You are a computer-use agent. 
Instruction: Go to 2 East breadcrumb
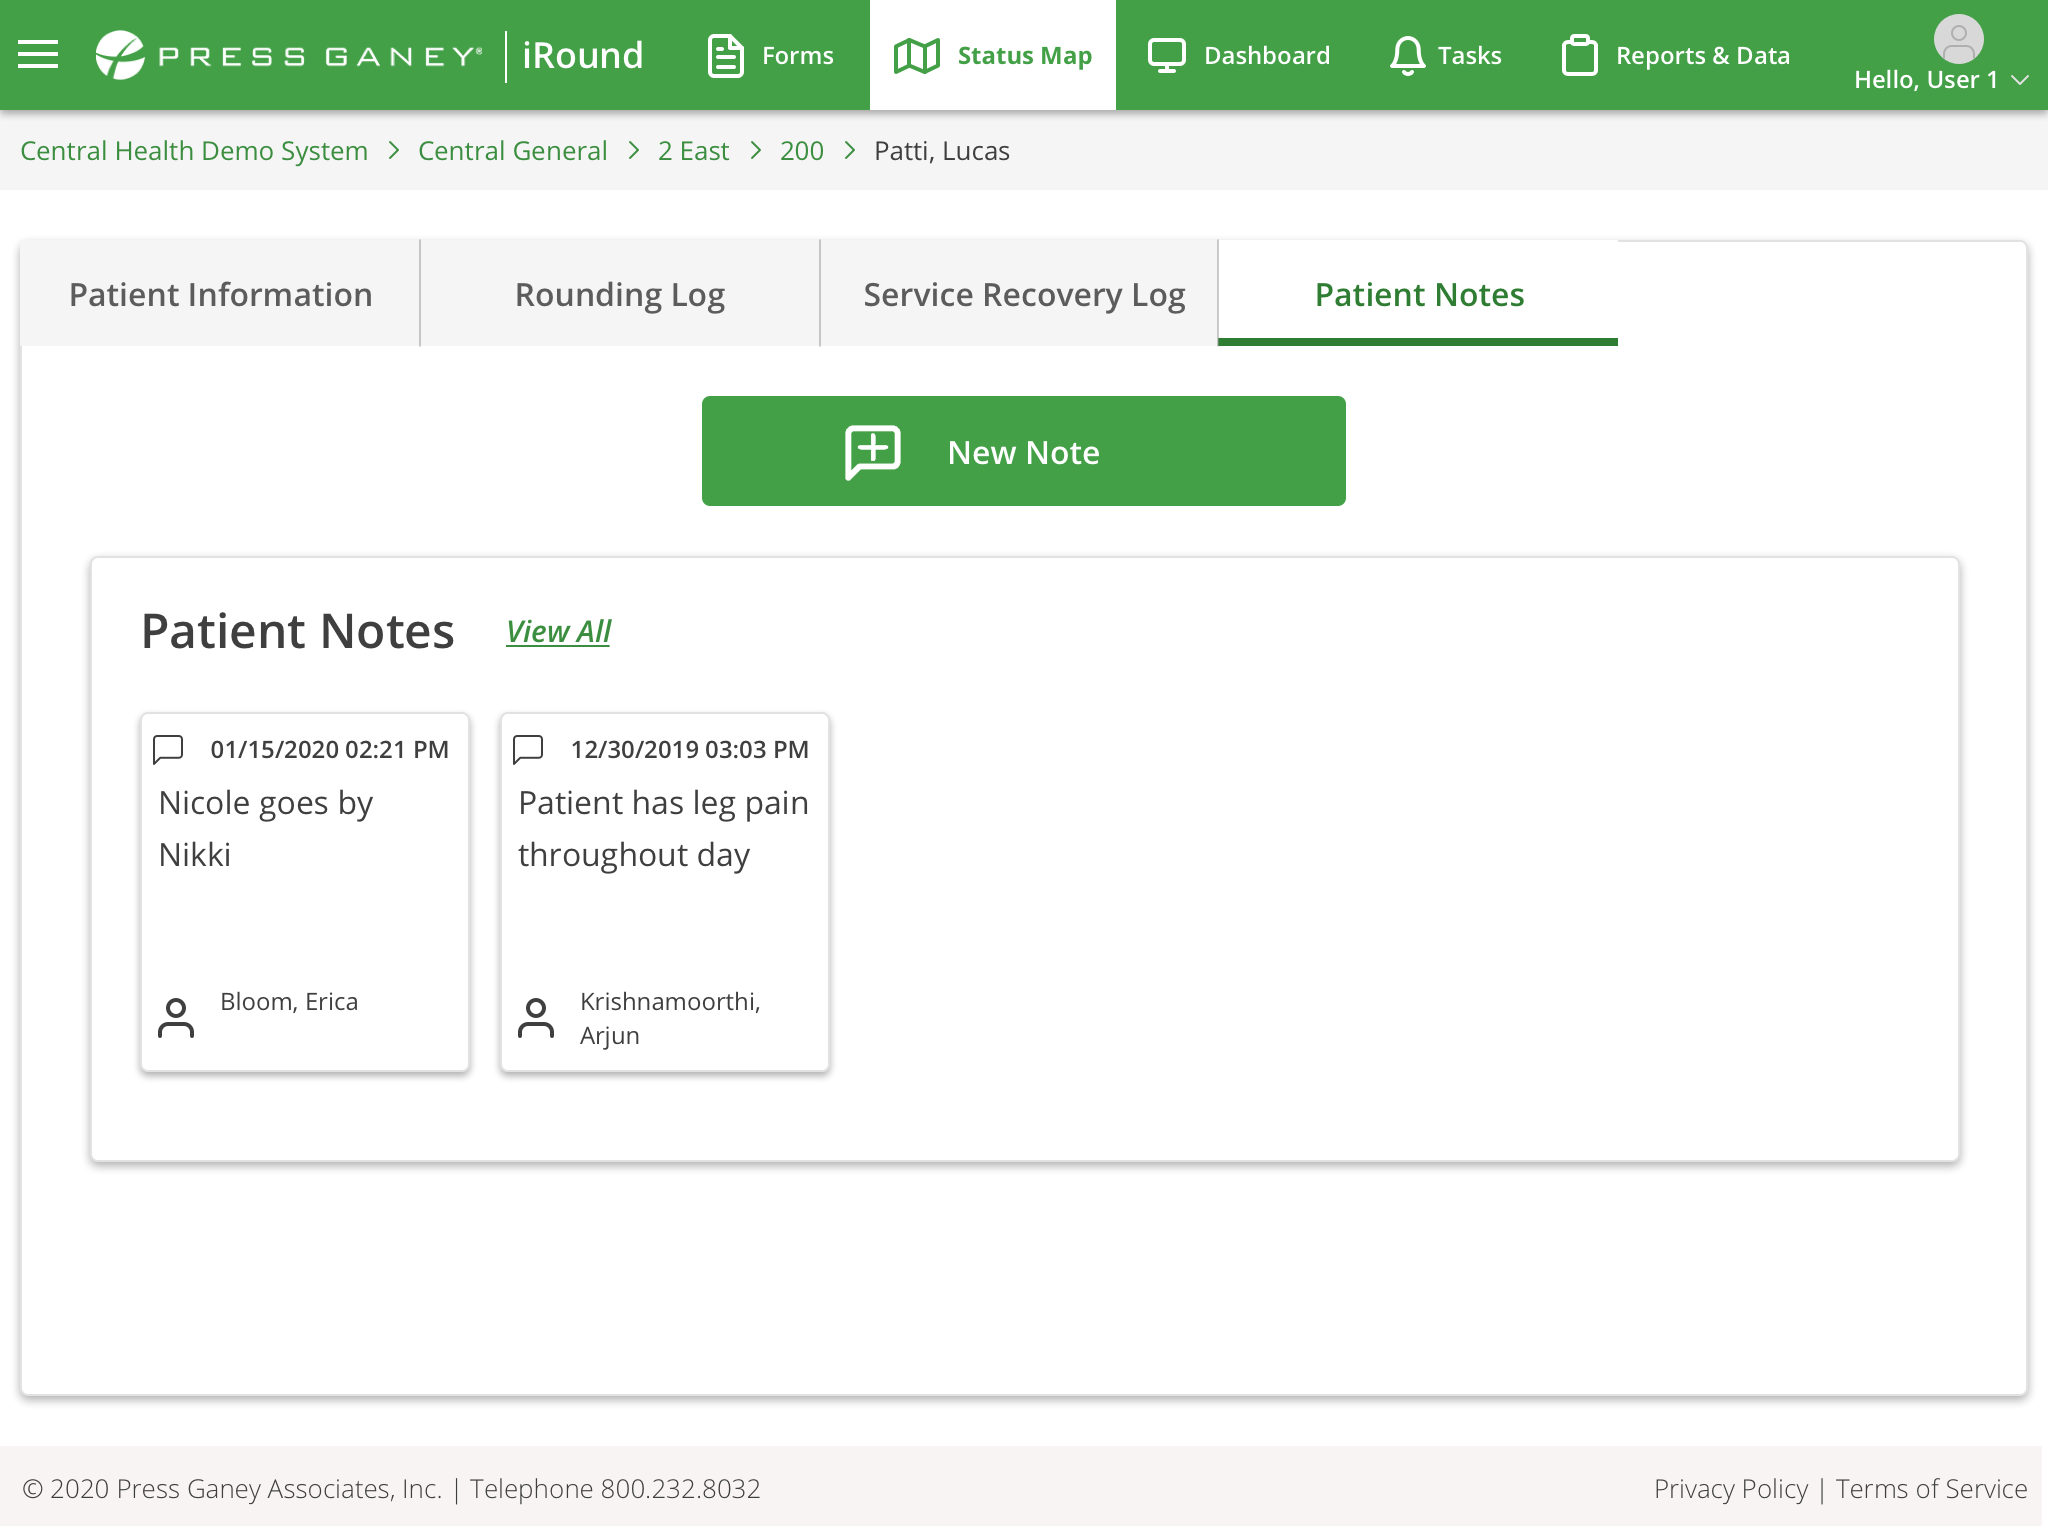(693, 151)
